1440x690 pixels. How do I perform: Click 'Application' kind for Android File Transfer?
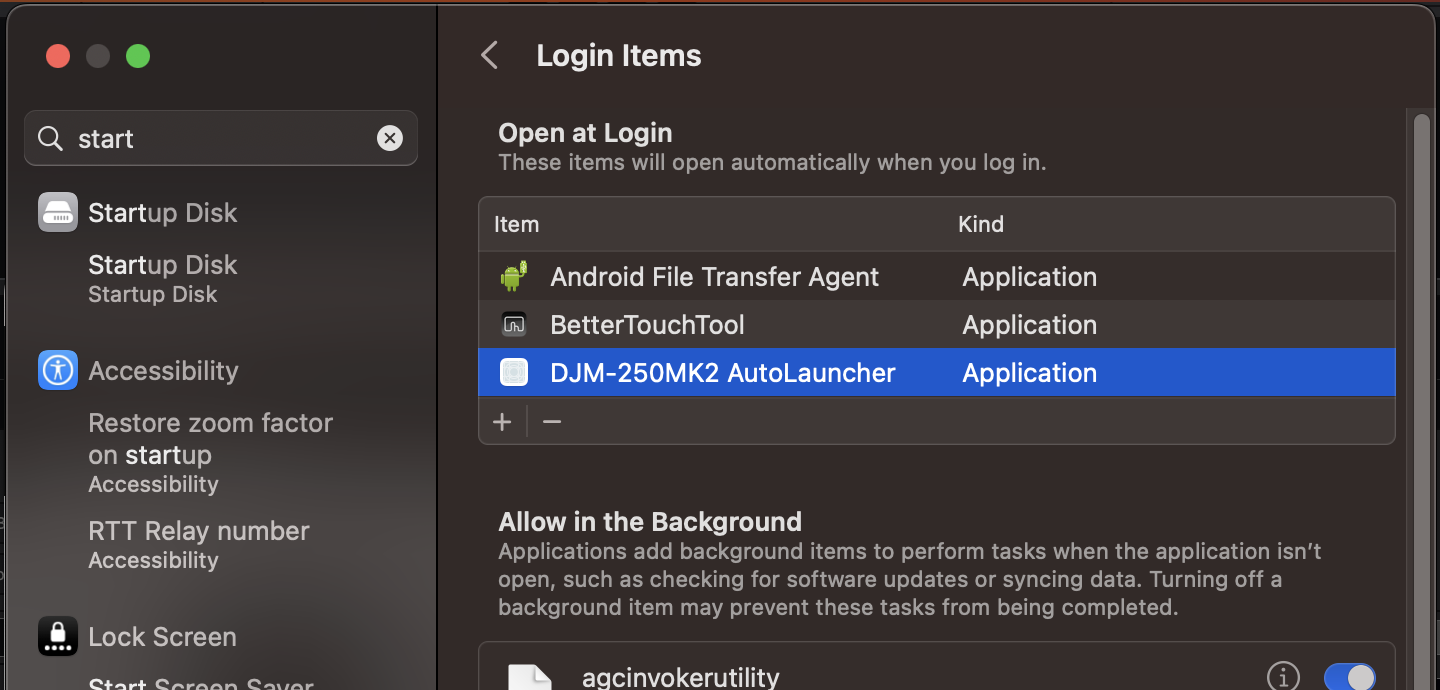pyautogui.click(x=1029, y=276)
